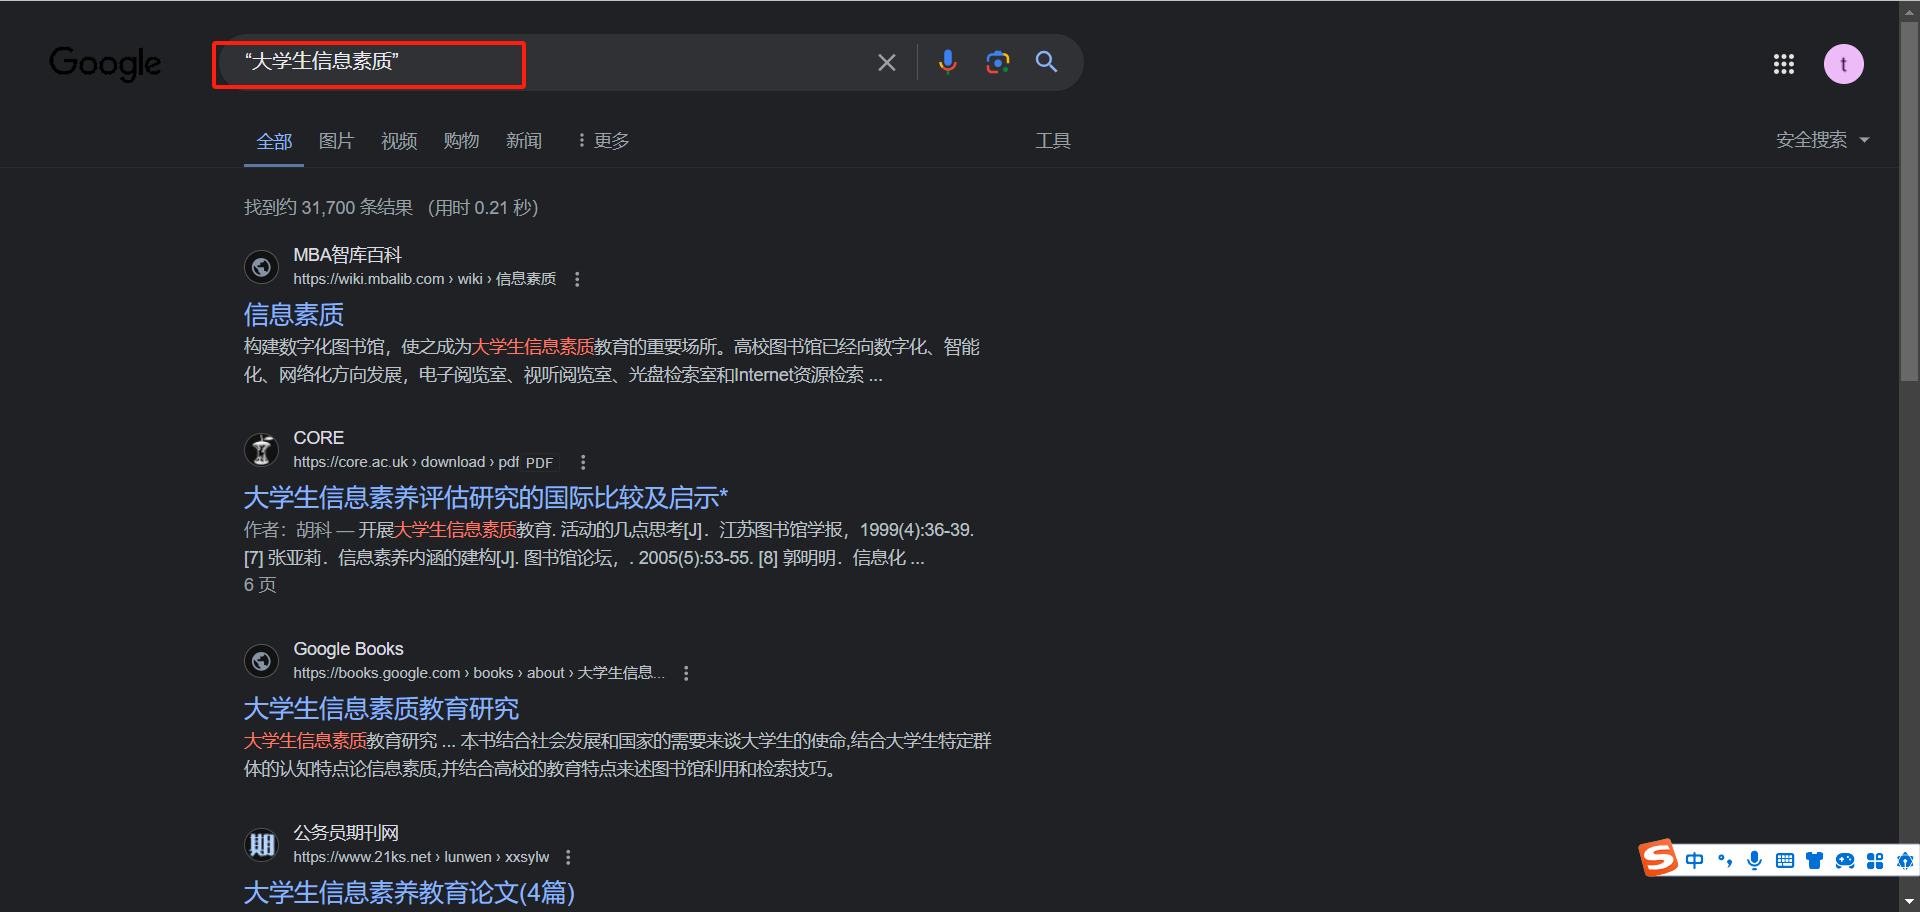The image size is (1920, 912).
Task: Click the CORE site name
Action: tap(318, 438)
